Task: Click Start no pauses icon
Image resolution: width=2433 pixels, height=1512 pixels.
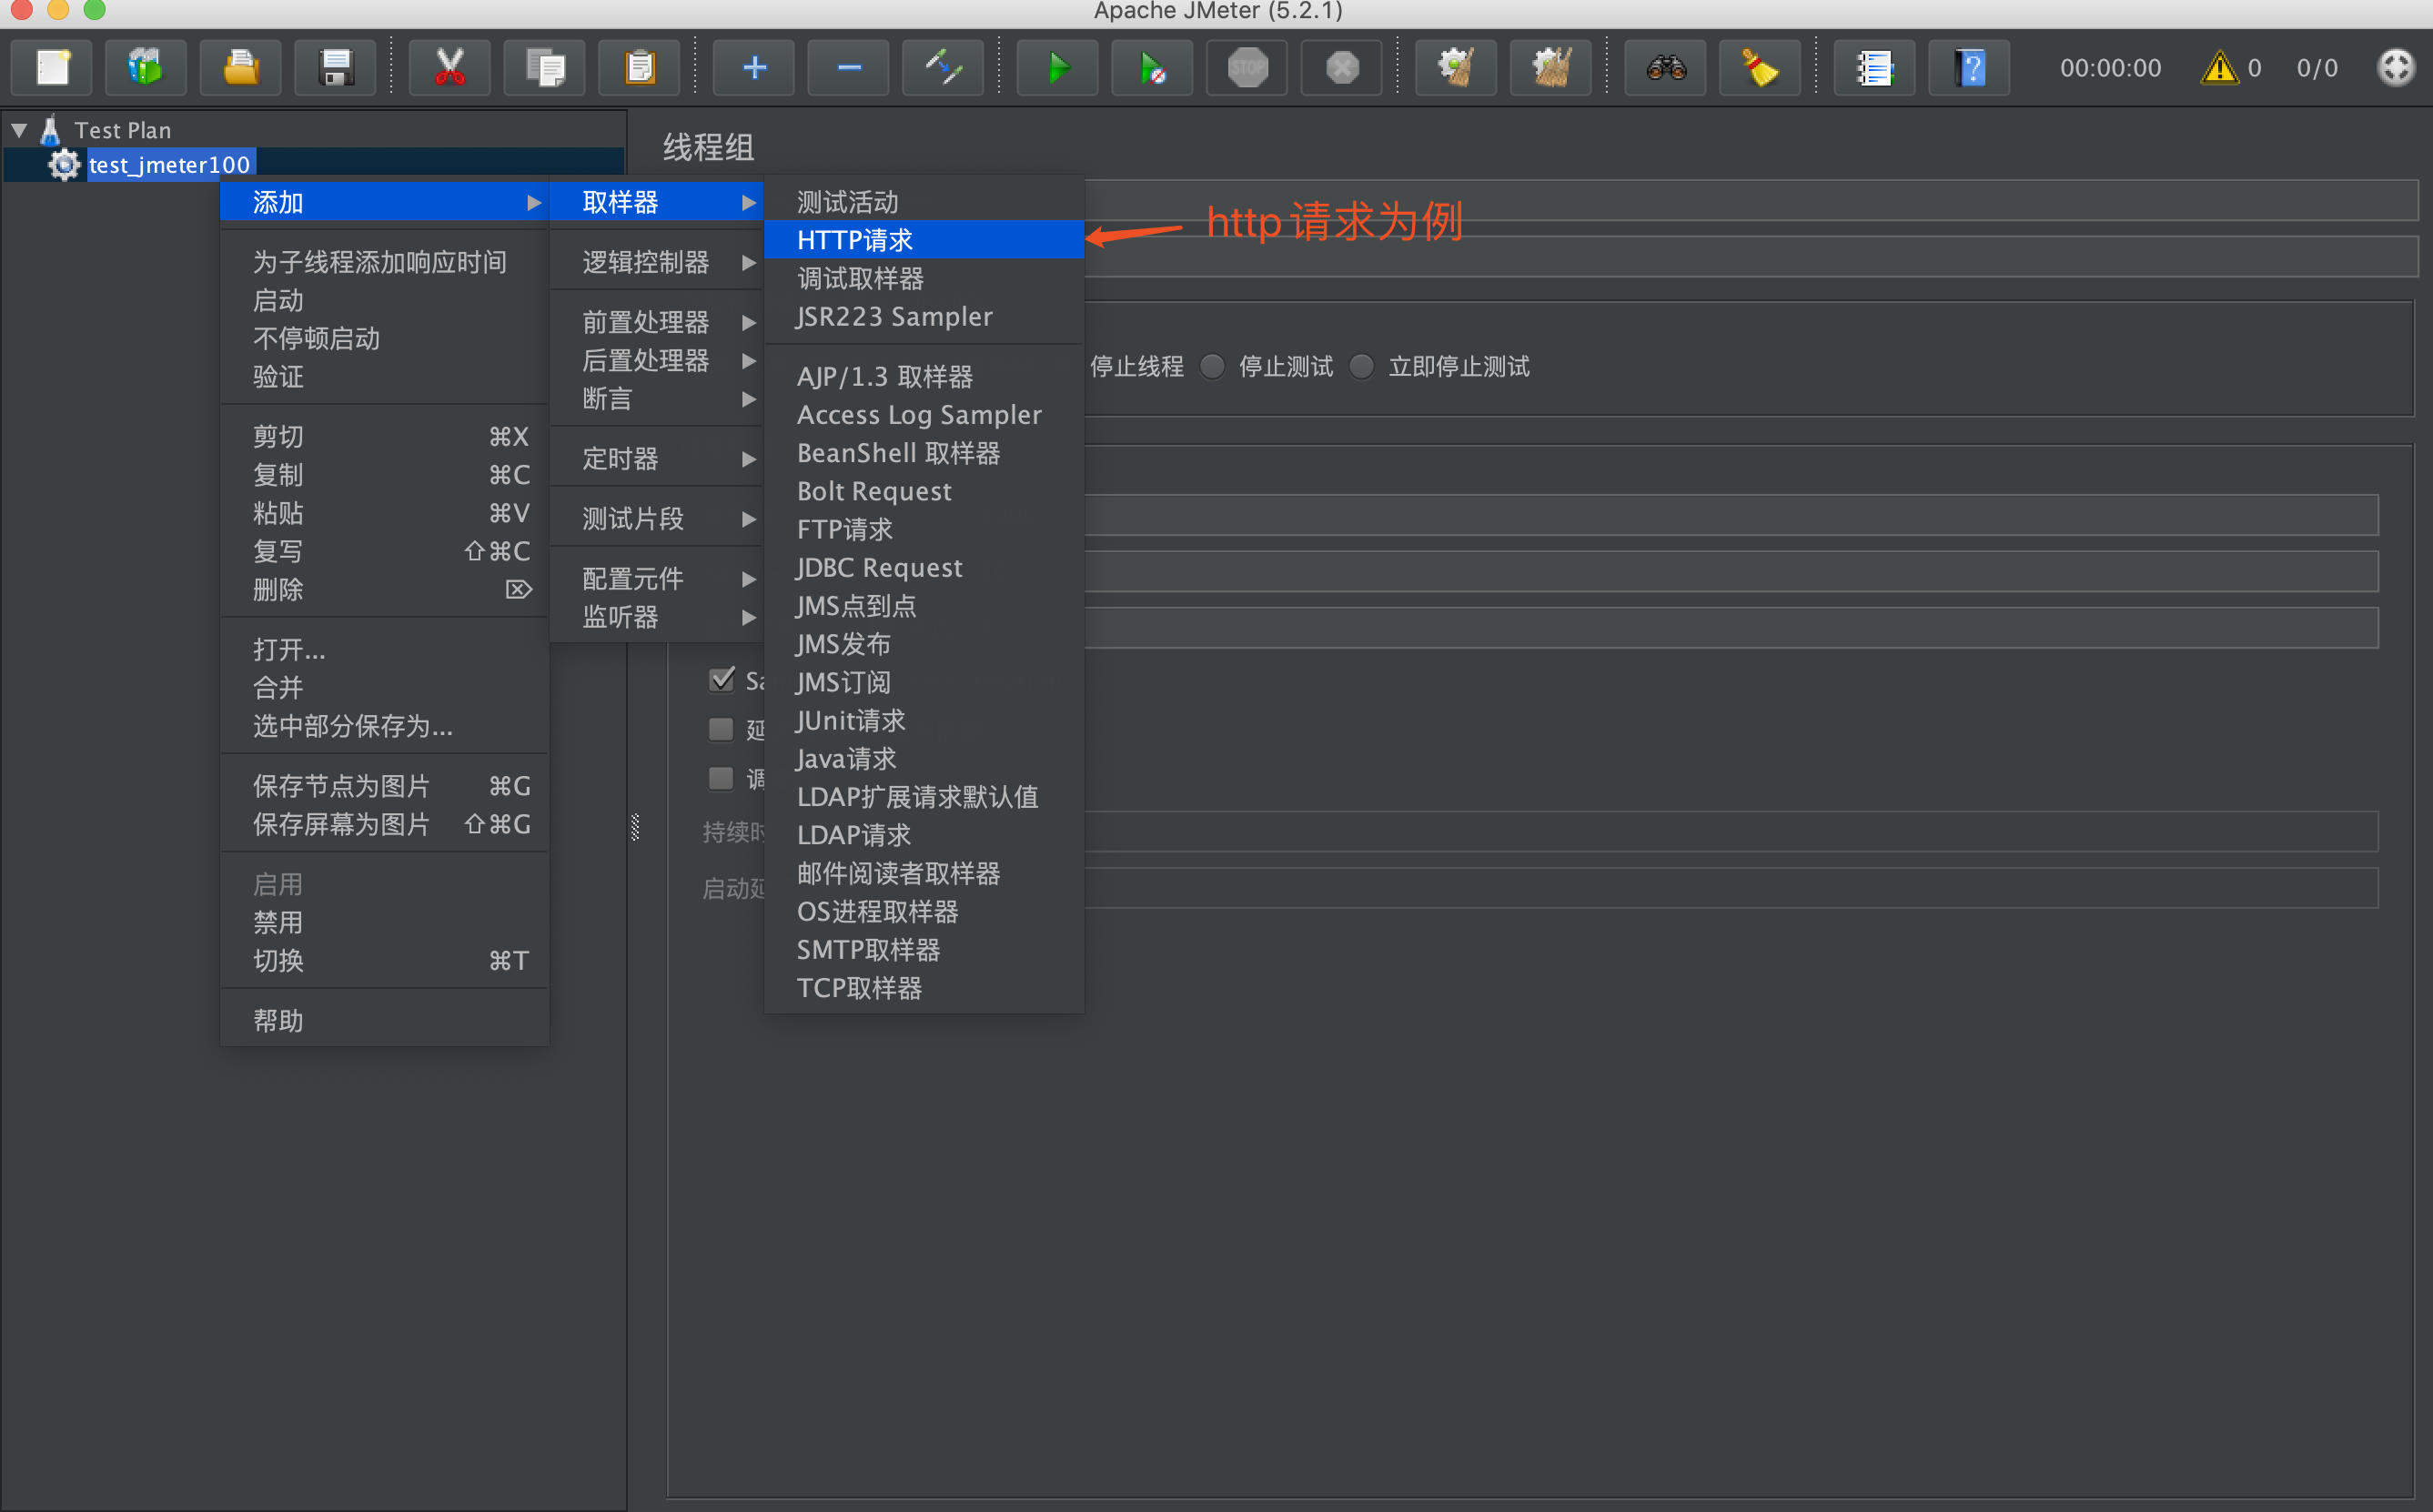Action: (x=1153, y=68)
